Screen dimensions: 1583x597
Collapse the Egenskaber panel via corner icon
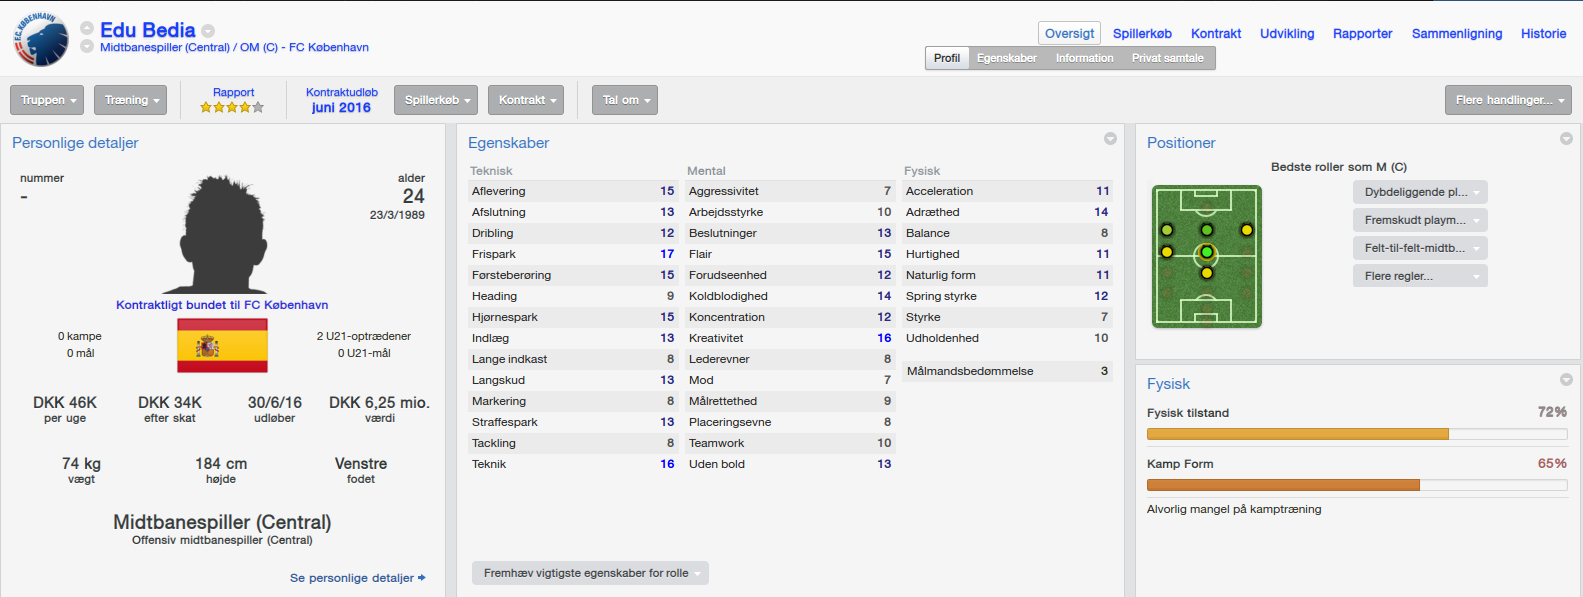coord(1110,139)
